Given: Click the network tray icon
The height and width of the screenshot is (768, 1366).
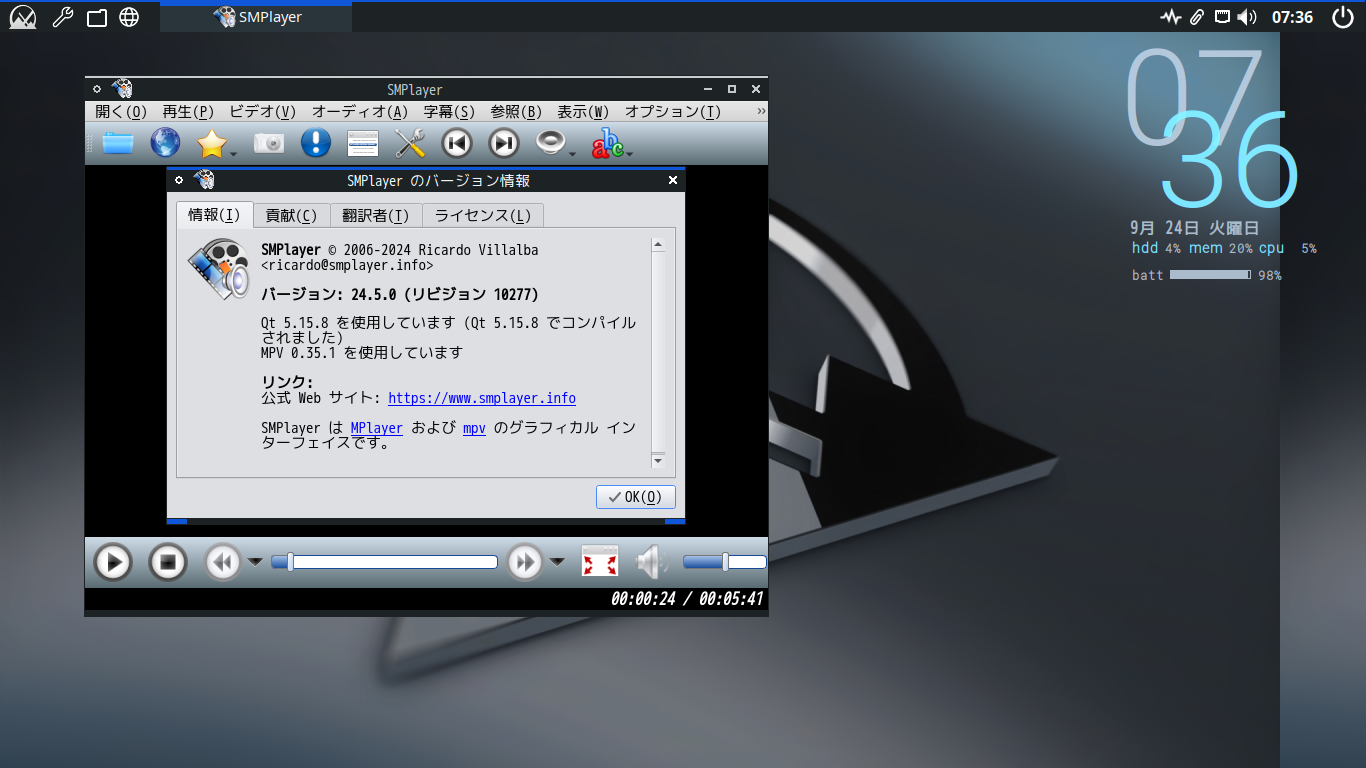Looking at the screenshot, I should point(1222,17).
